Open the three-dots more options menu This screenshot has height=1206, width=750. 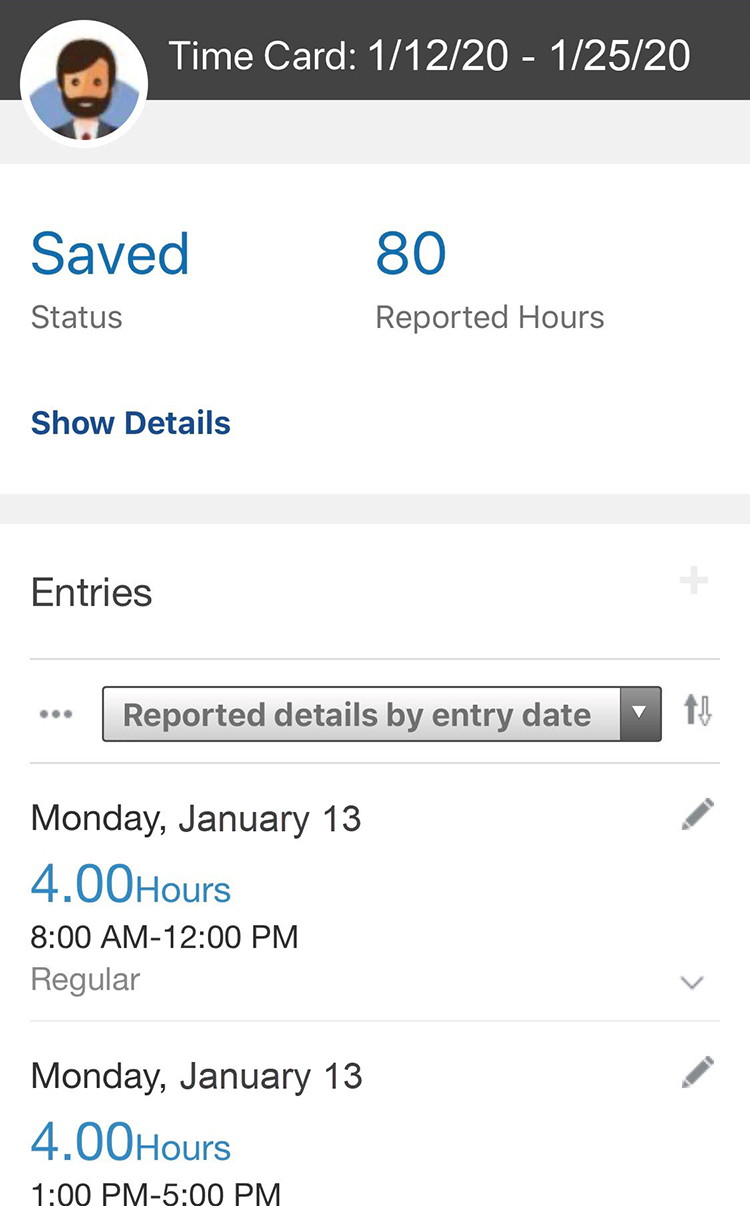(56, 714)
